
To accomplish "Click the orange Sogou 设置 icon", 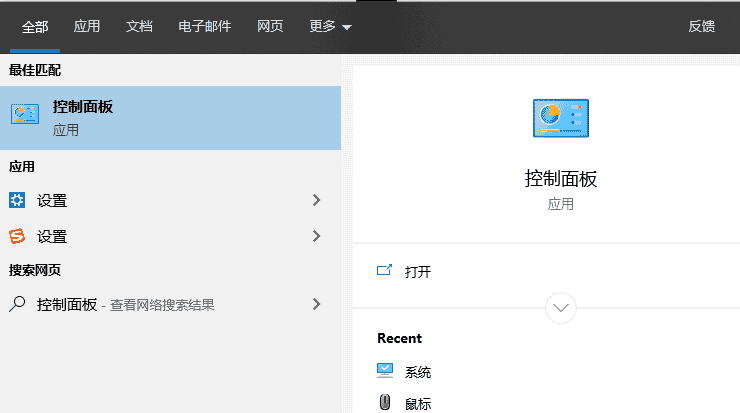I will point(17,236).
